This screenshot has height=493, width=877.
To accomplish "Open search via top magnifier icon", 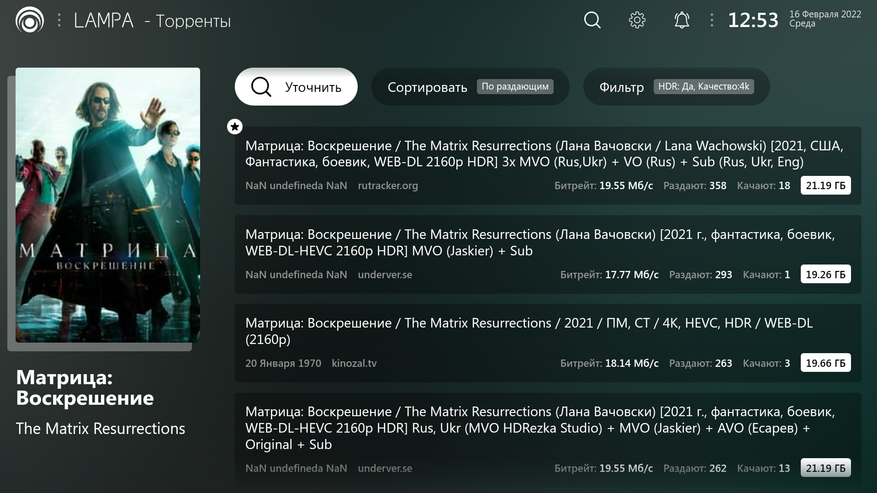I will pos(592,20).
